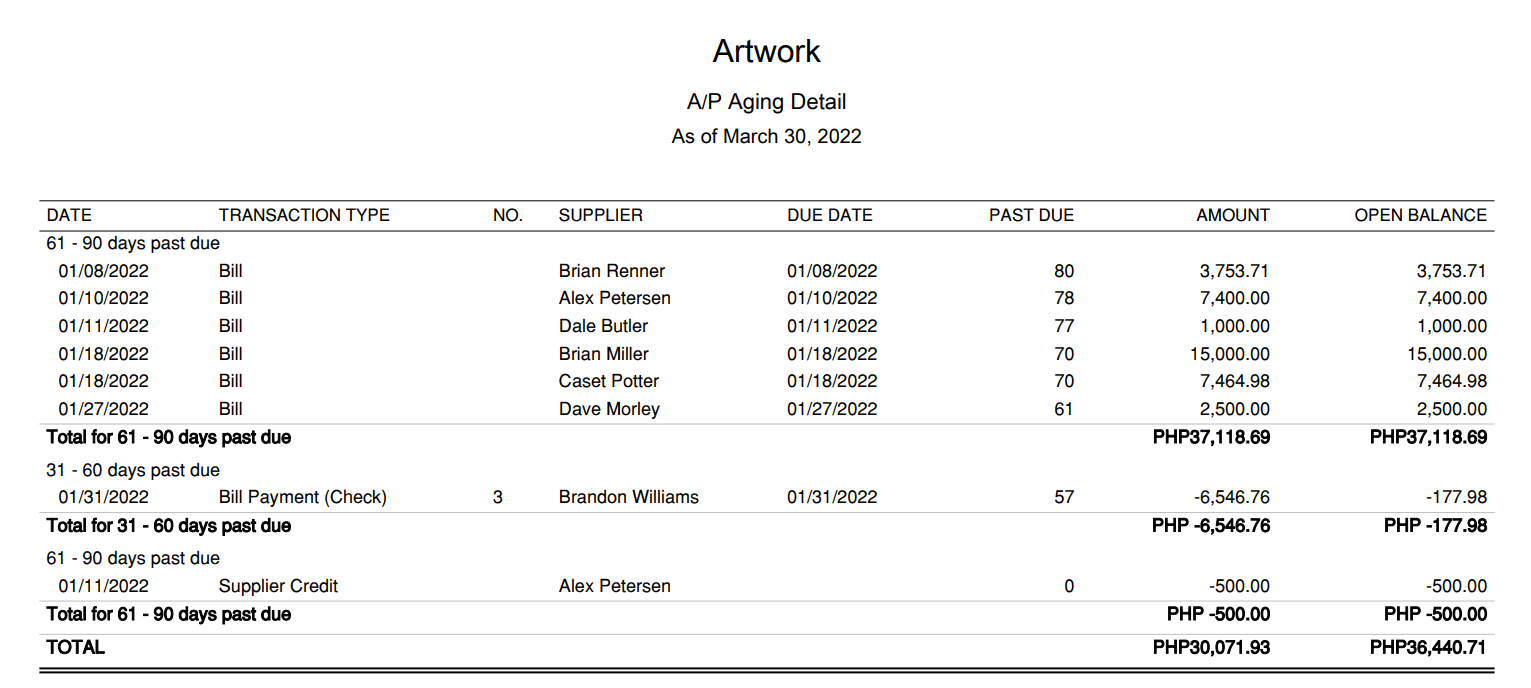The height and width of the screenshot is (688, 1531).
Task: Click the TRANSACTION TYPE column header
Action: (x=304, y=215)
